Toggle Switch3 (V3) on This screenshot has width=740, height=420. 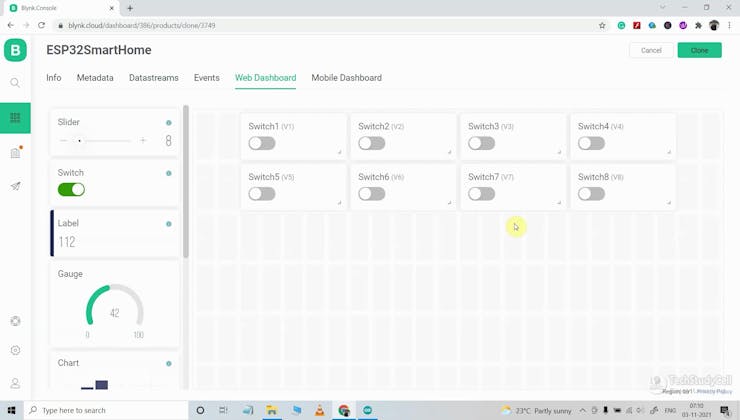(x=481, y=143)
